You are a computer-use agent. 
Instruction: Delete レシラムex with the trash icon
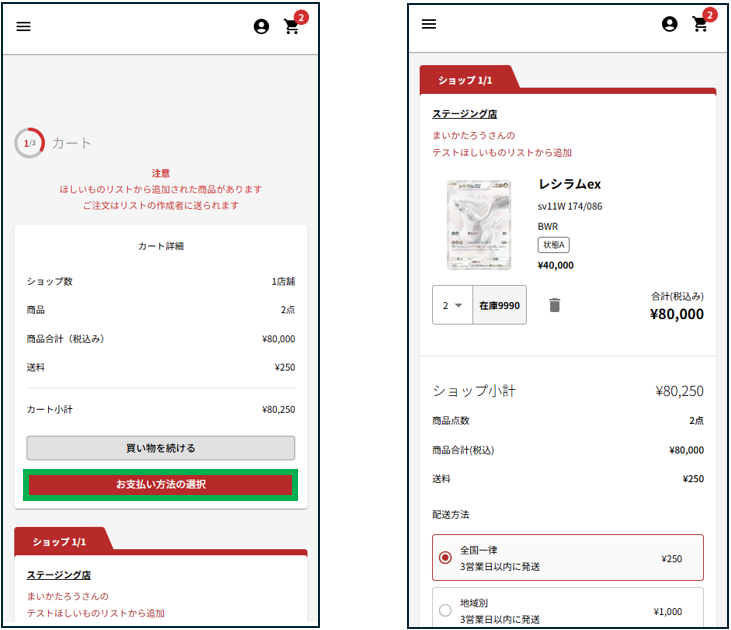click(x=555, y=305)
